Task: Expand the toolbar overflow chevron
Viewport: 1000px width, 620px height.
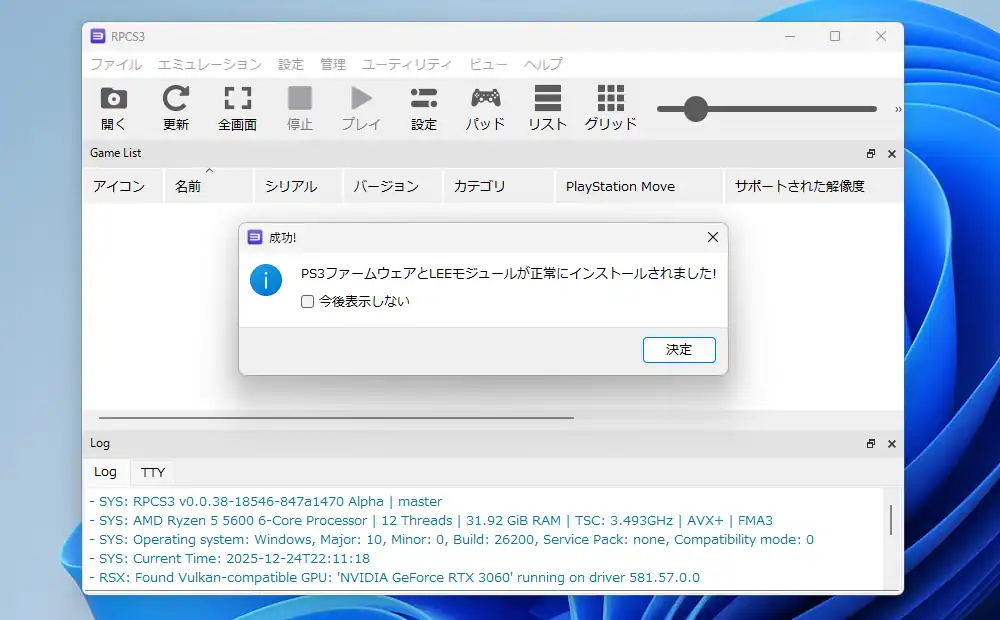Action: click(x=897, y=110)
